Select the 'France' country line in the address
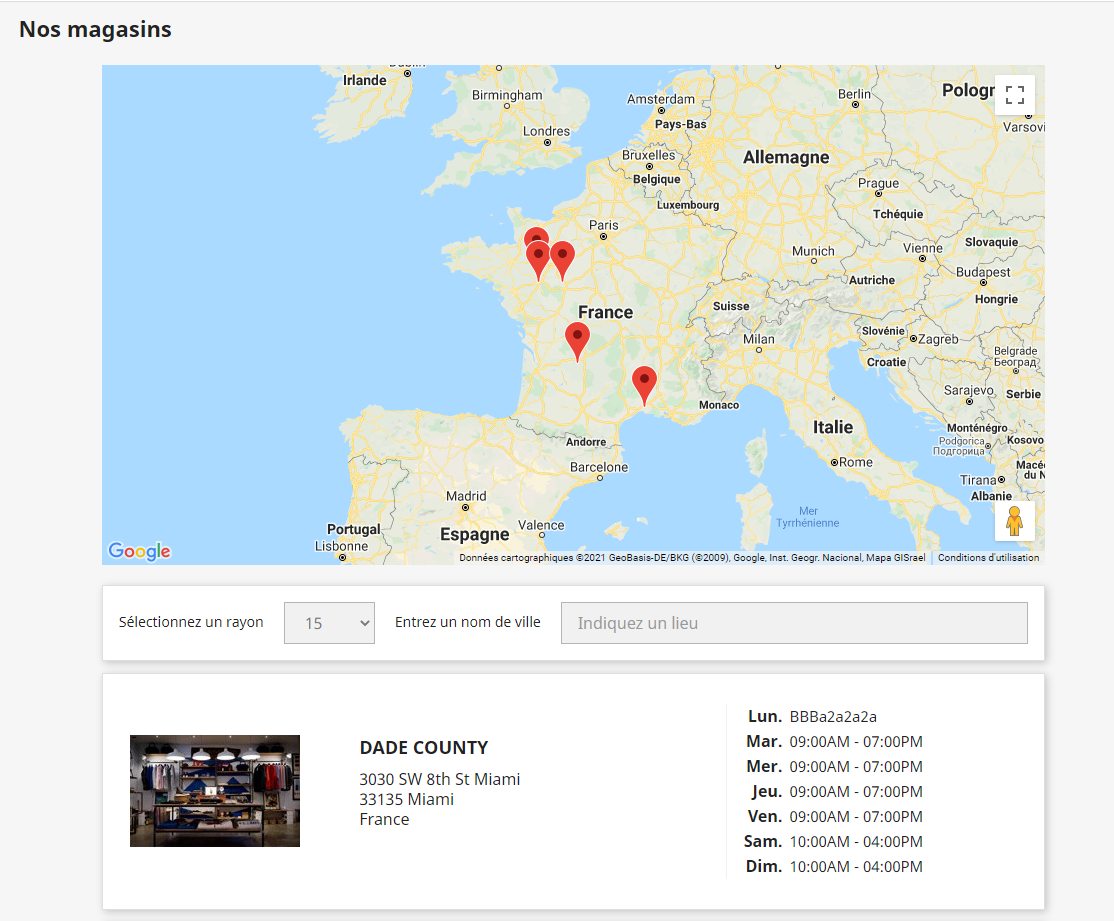 pos(384,819)
